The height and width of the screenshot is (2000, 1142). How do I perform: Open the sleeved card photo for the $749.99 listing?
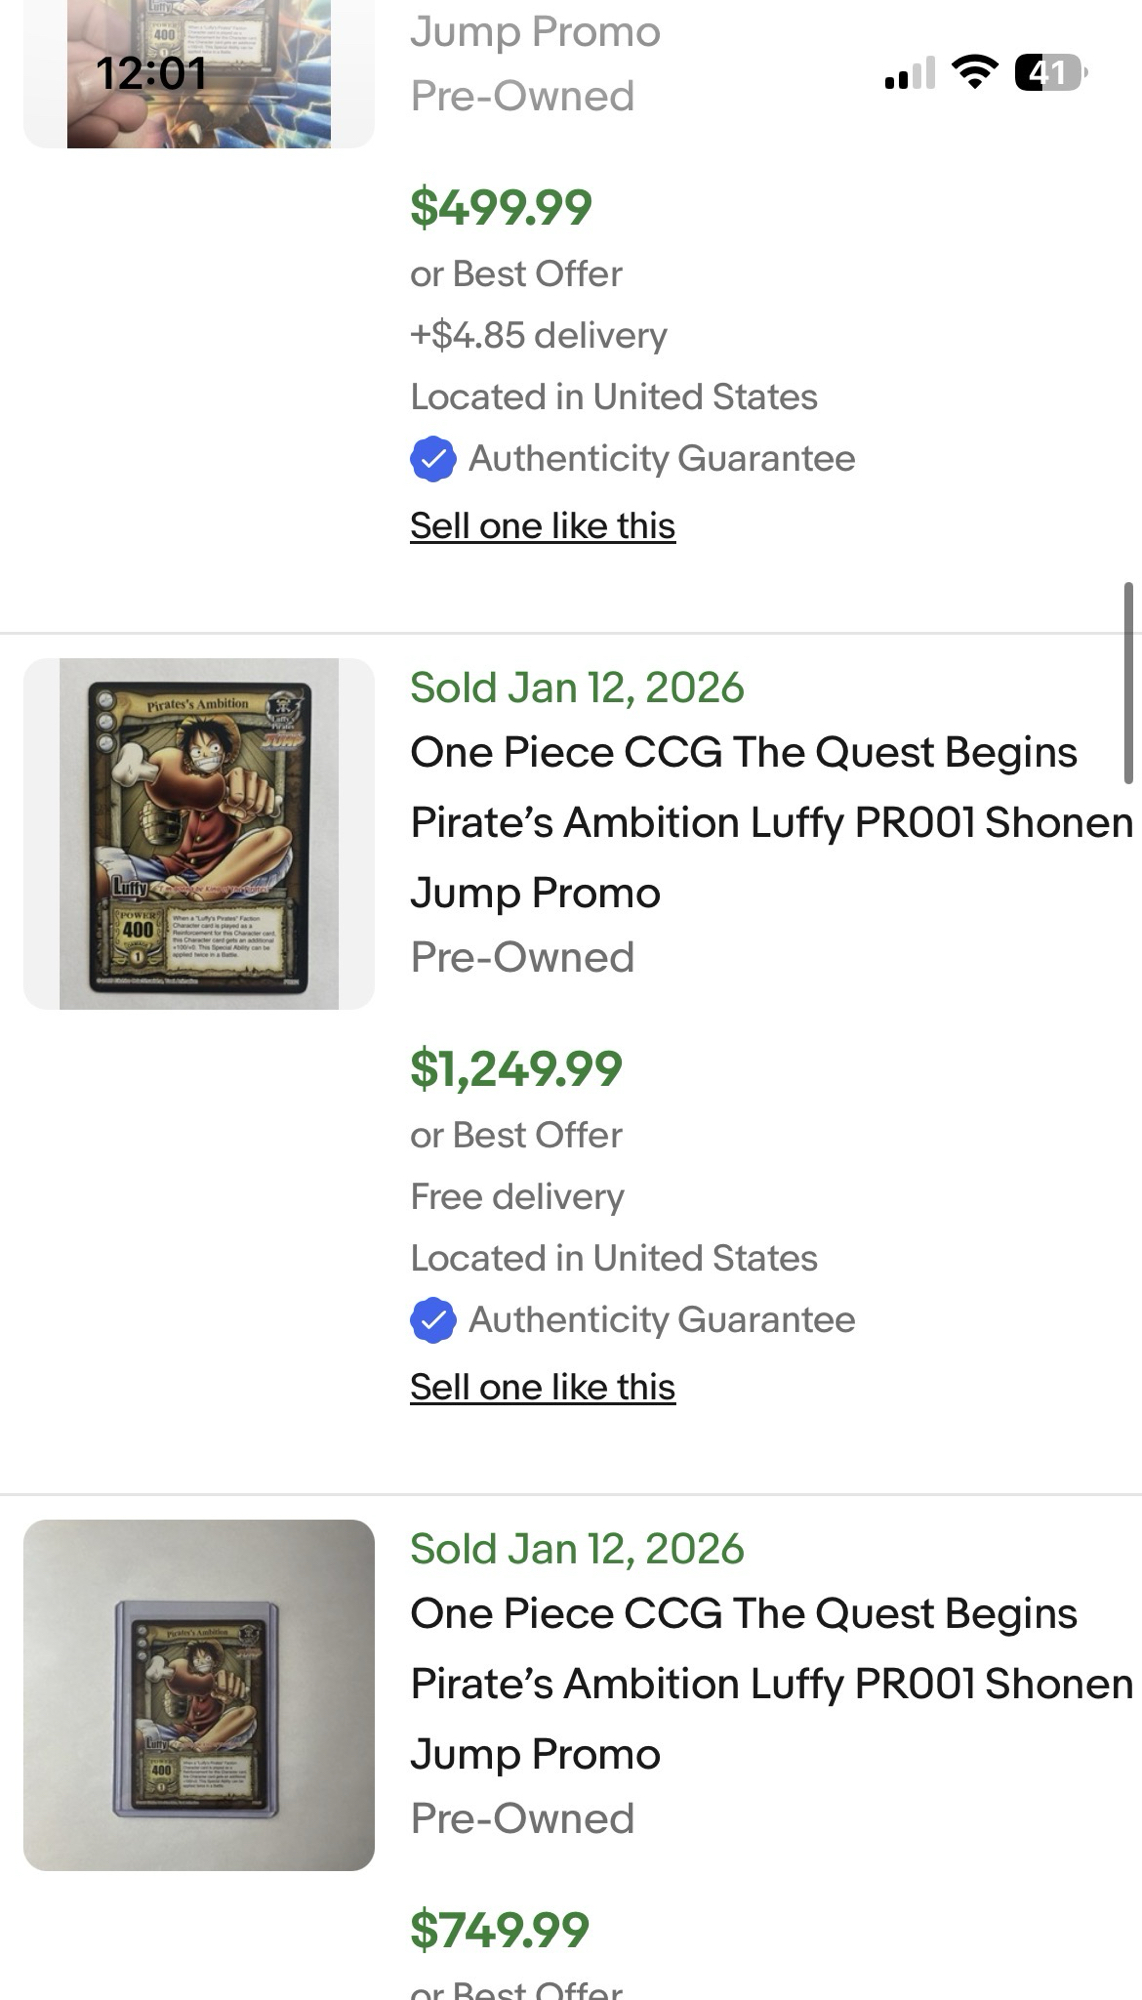(199, 1695)
